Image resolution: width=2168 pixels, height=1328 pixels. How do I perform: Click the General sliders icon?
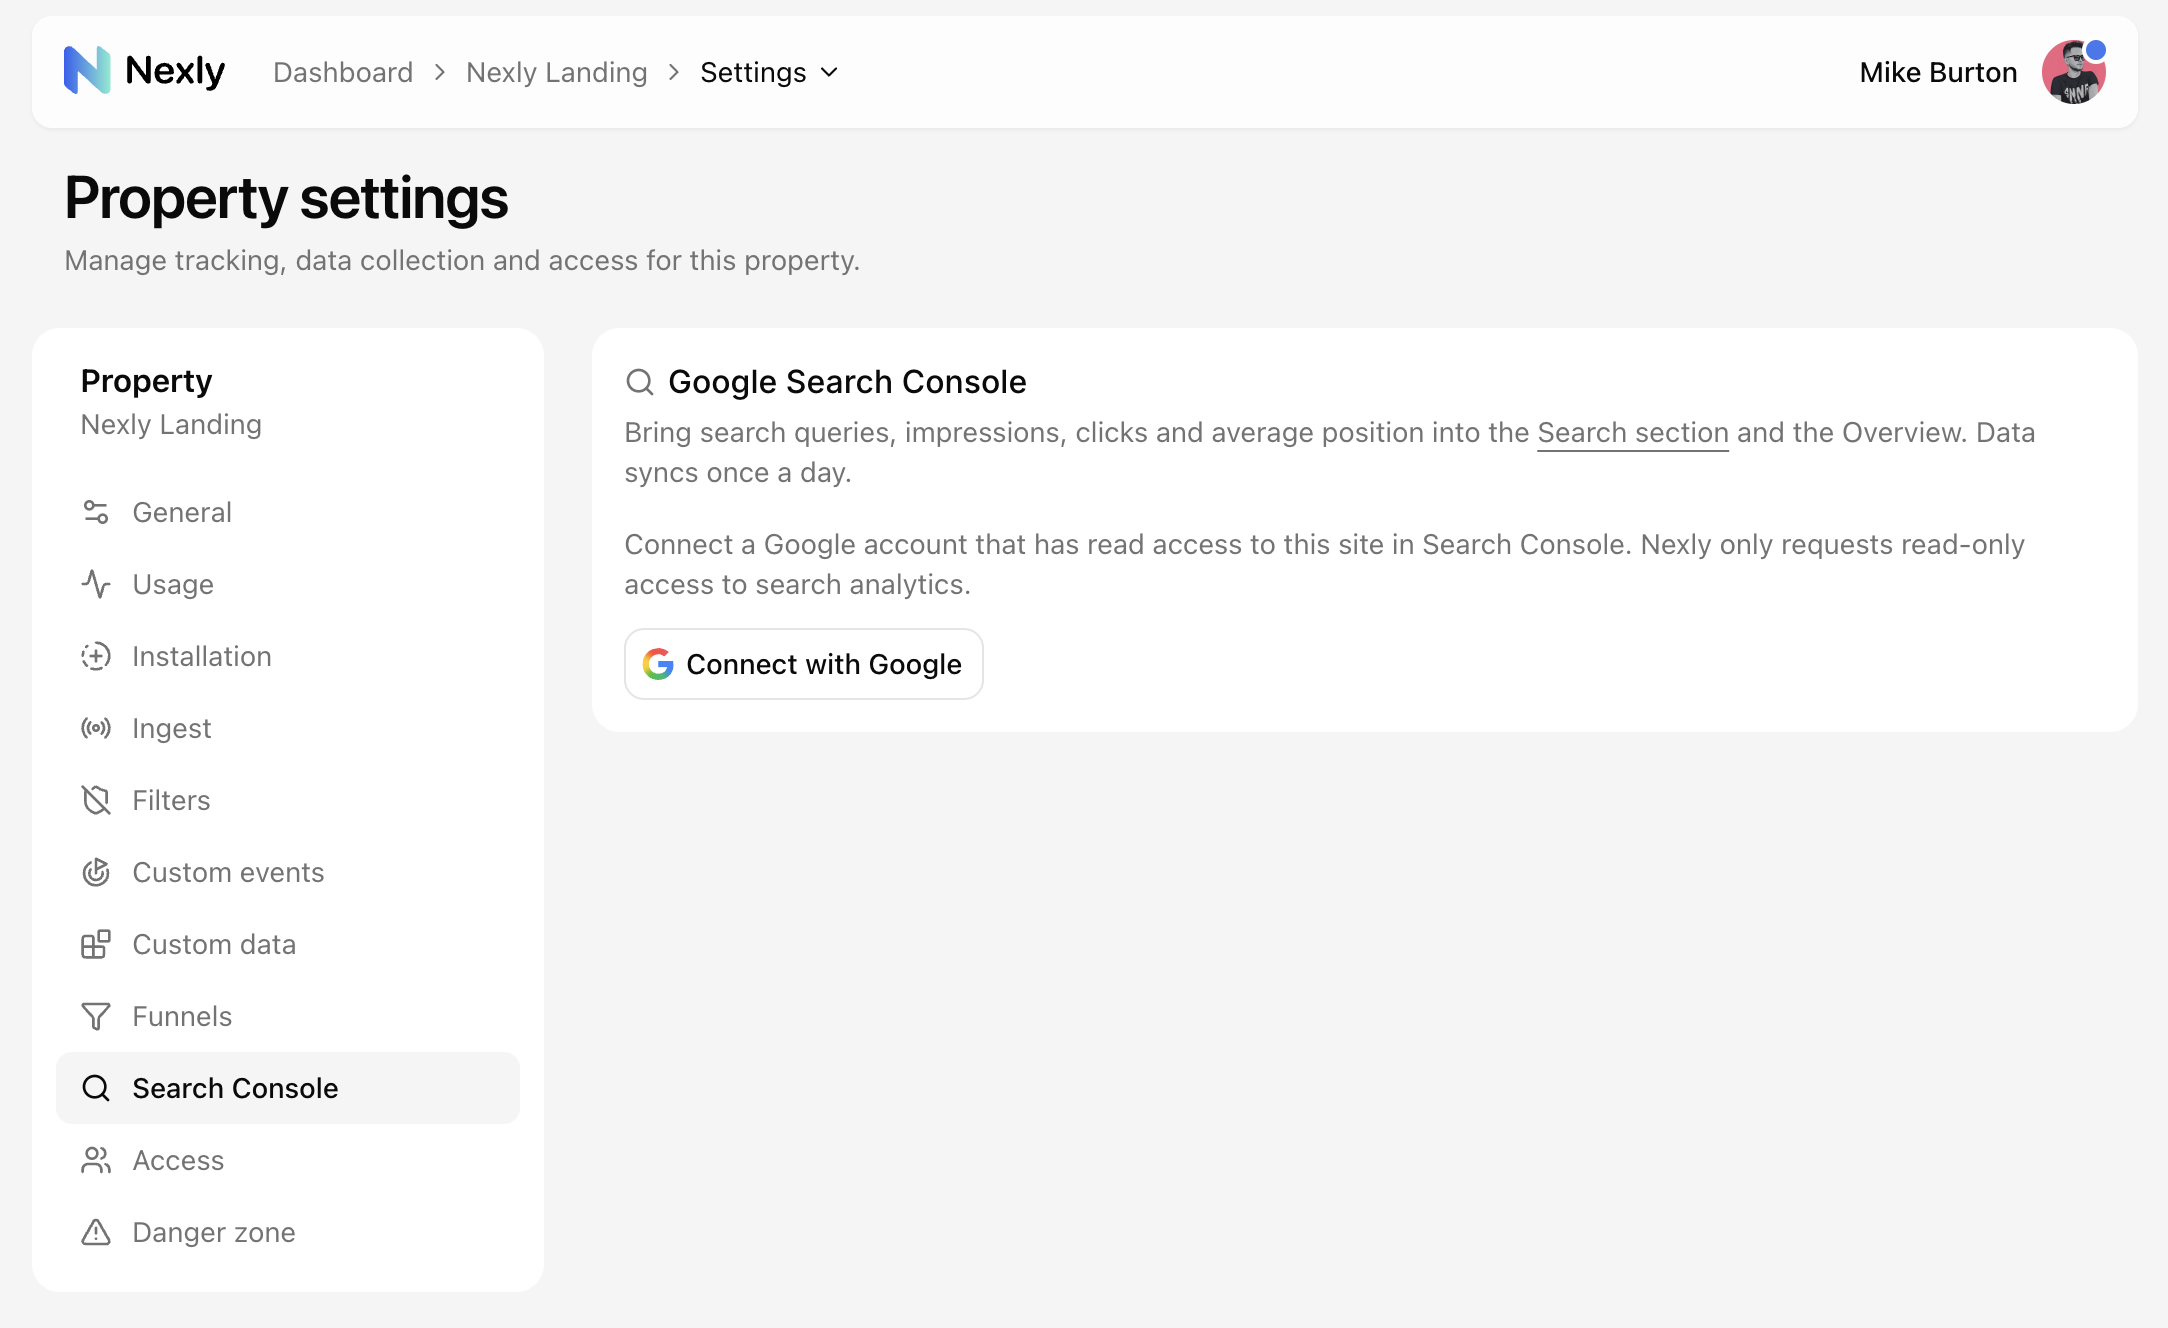pyautogui.click(x=96, y=512)
